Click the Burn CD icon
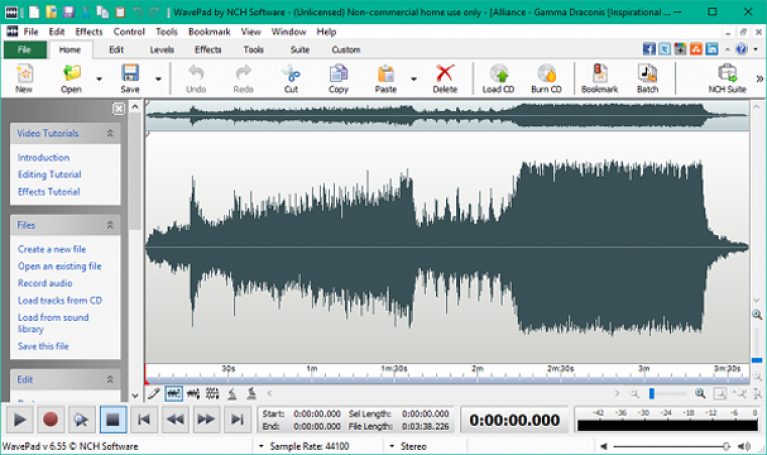This screenshot has width=767, height=455. coord(546,73)
